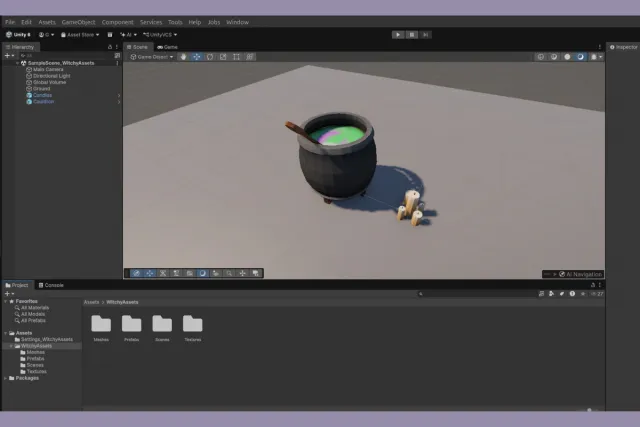Toggle first scene view shading mode icon
The width and height of the screenshot is (640, 427).
541,57
